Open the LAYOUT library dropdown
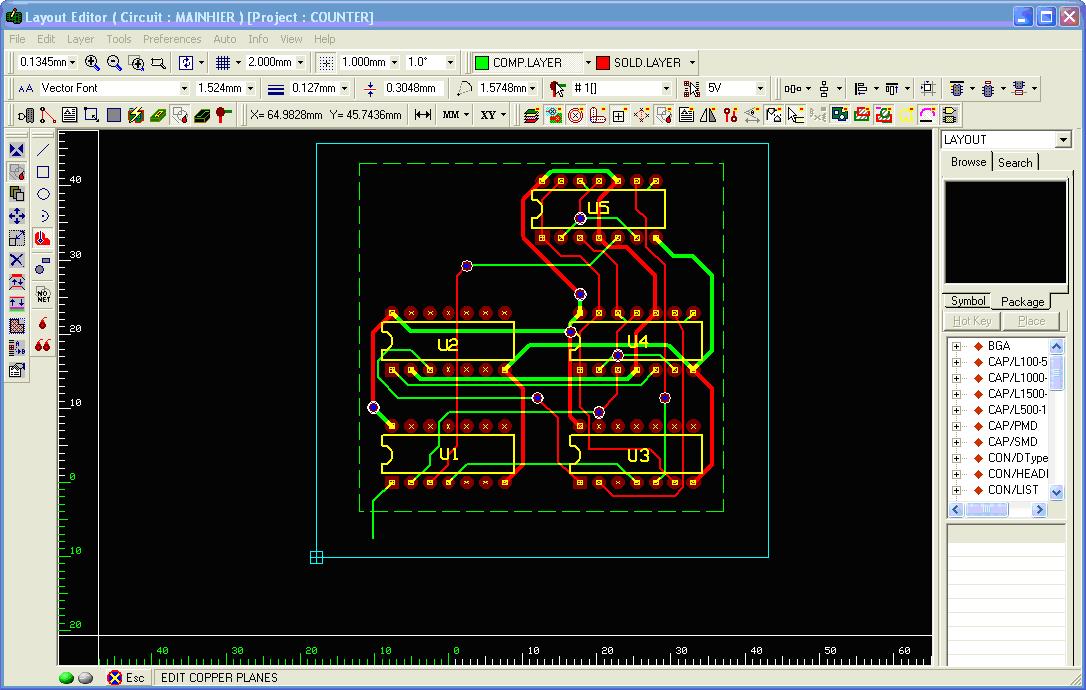The image size is (1086, 690). (1064, 140)
